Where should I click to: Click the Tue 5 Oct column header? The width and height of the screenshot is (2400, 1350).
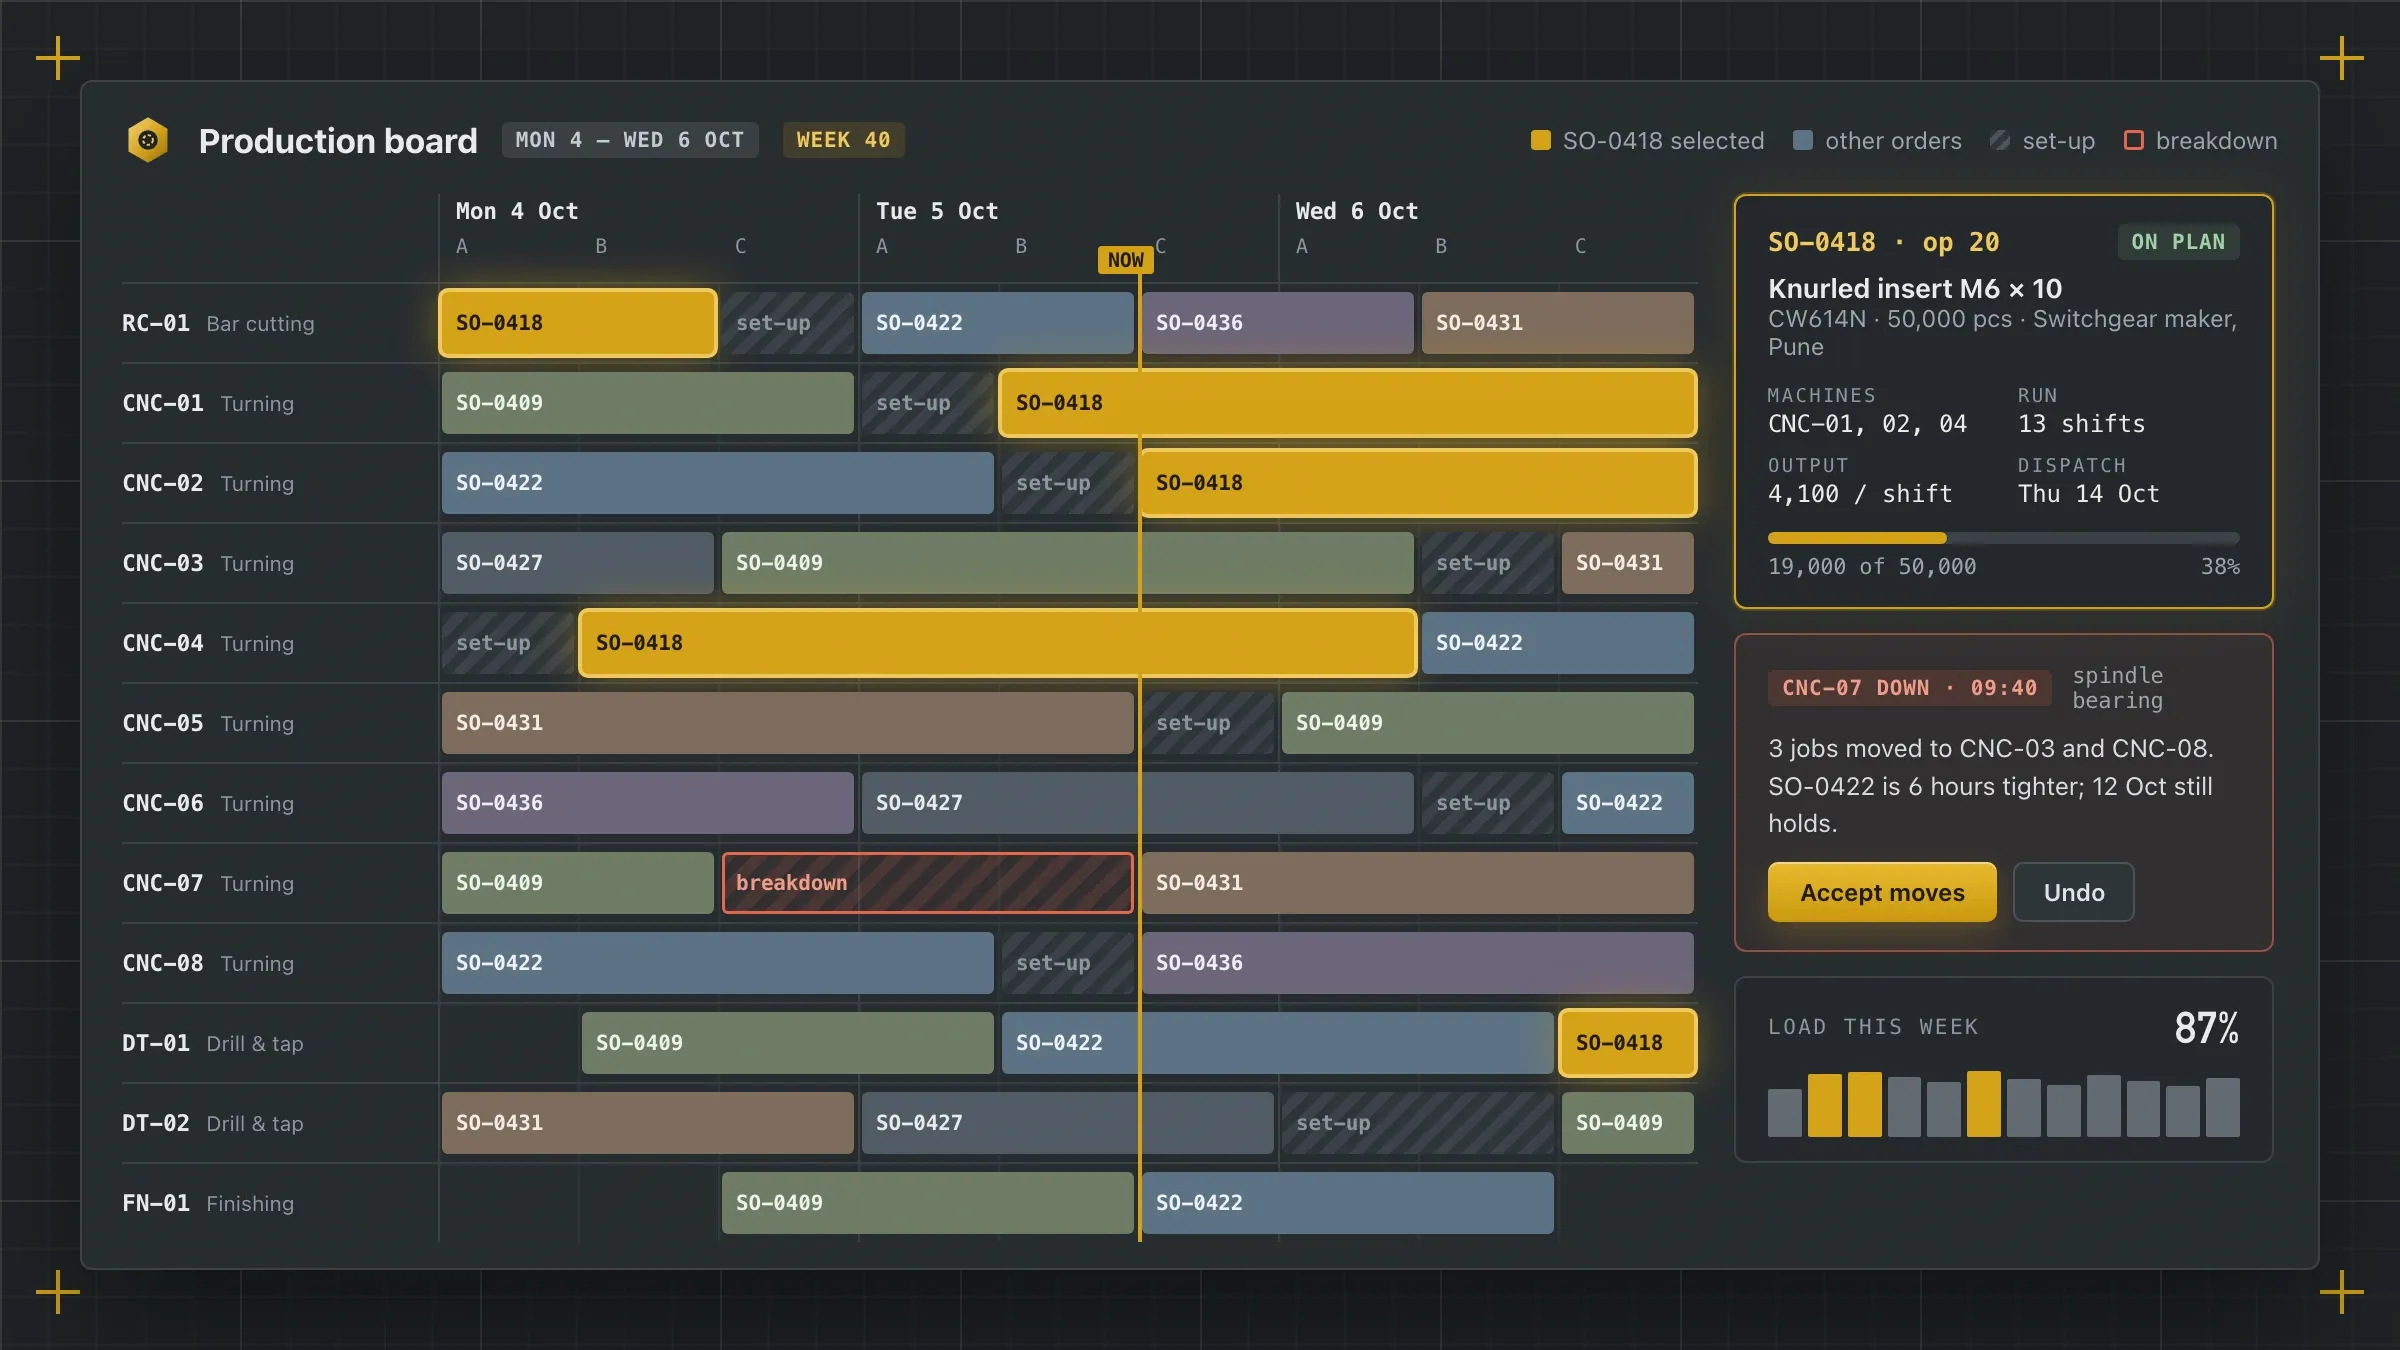[x=937, y=211]
